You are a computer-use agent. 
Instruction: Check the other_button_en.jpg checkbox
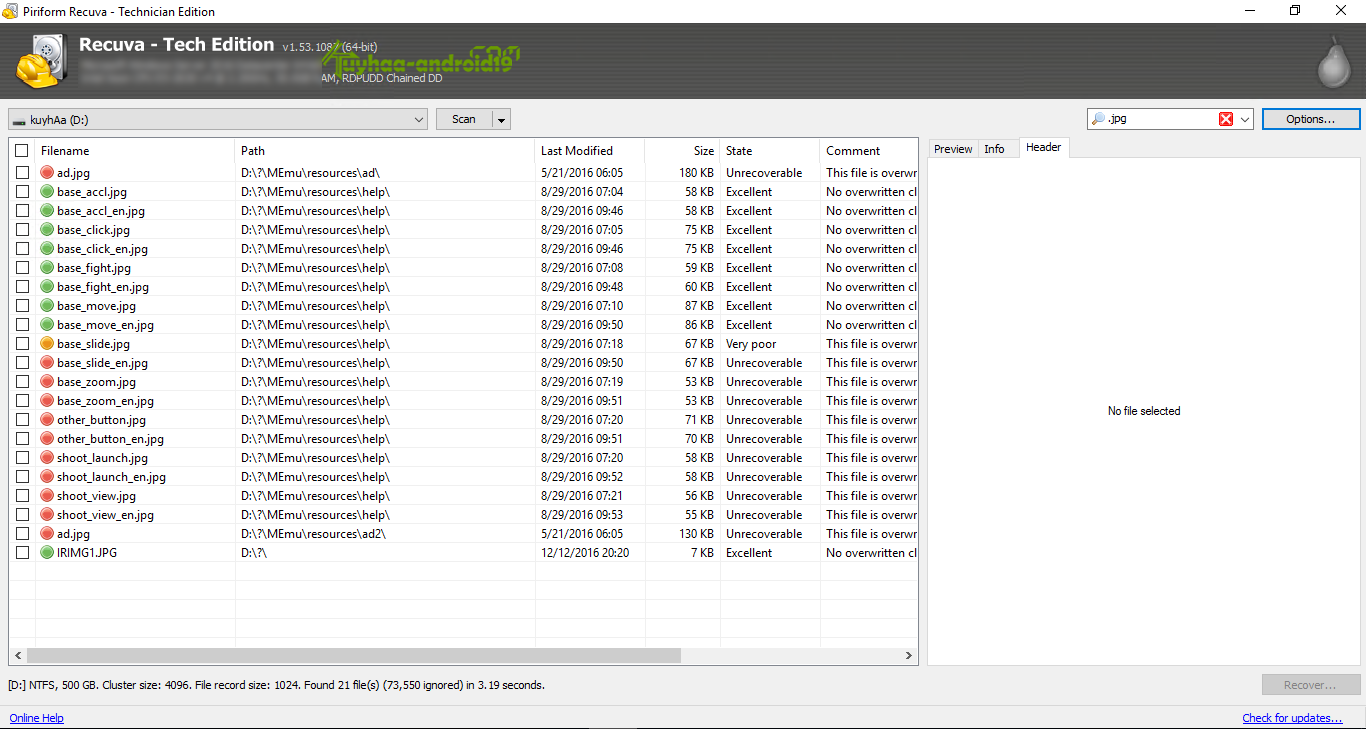click(x=22, y=439)
